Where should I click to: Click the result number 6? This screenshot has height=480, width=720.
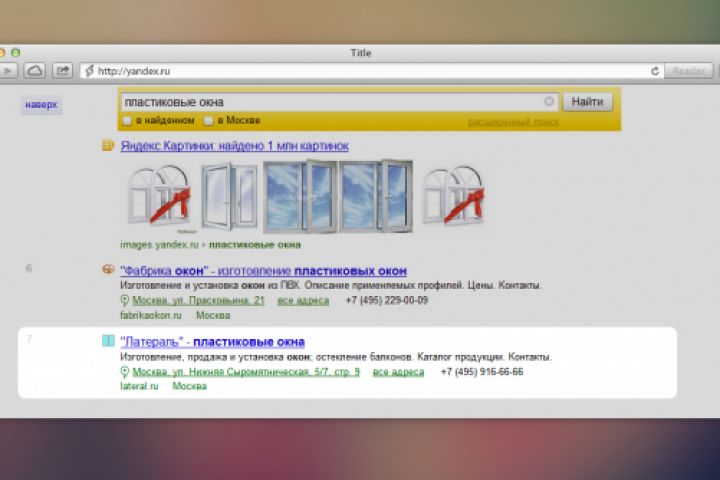coord(28,268)
